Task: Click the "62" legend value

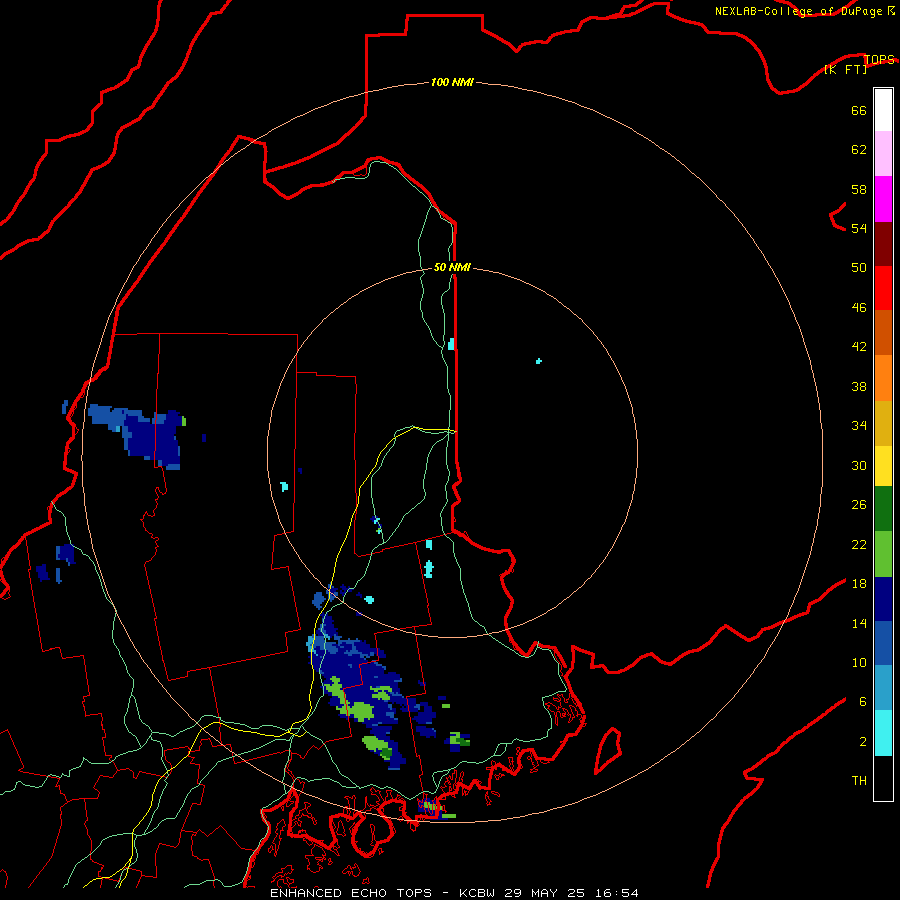Action: coord(859,149)
